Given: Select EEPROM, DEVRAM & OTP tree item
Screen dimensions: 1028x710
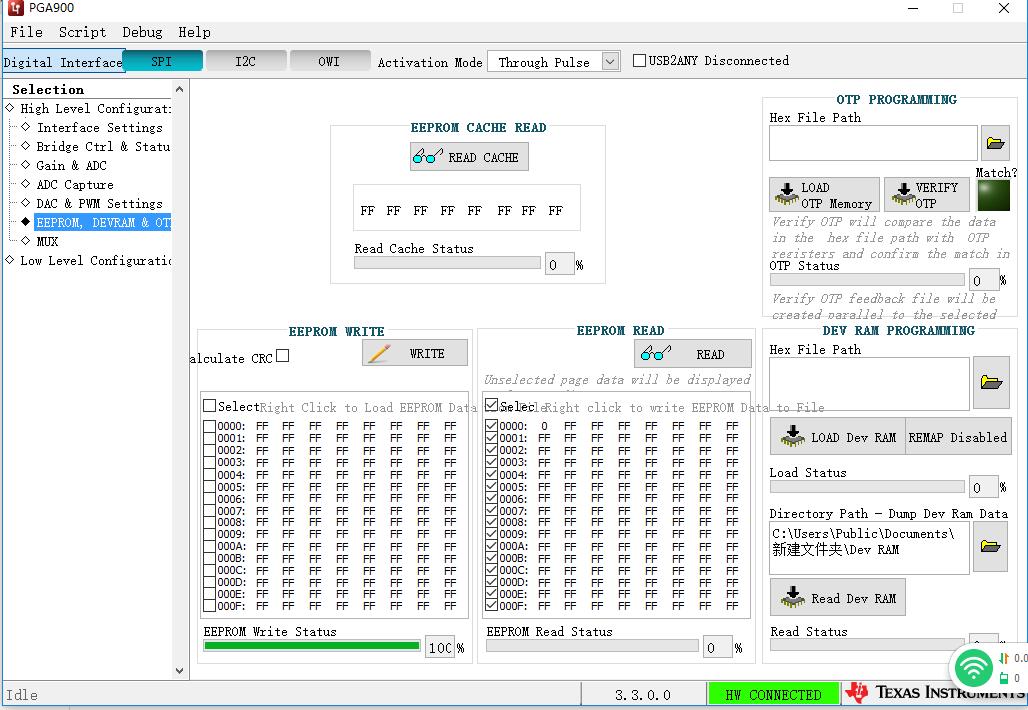Looking at the screenshot, I should coord(102,222).
